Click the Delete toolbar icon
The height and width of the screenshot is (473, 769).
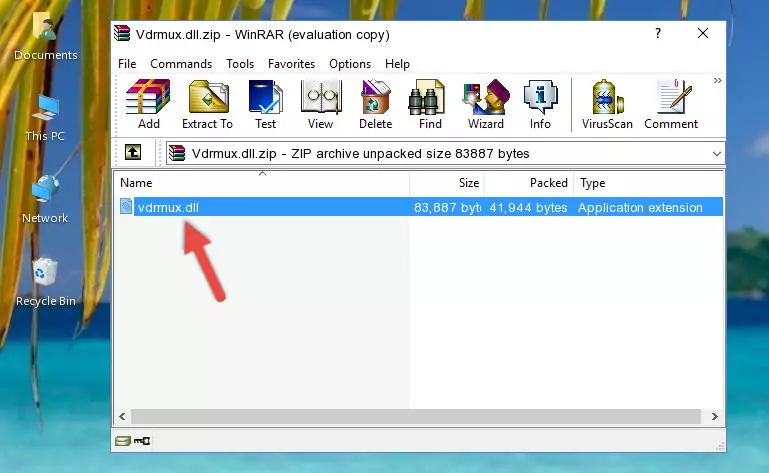pyautogui.click(x=375, y=105)
